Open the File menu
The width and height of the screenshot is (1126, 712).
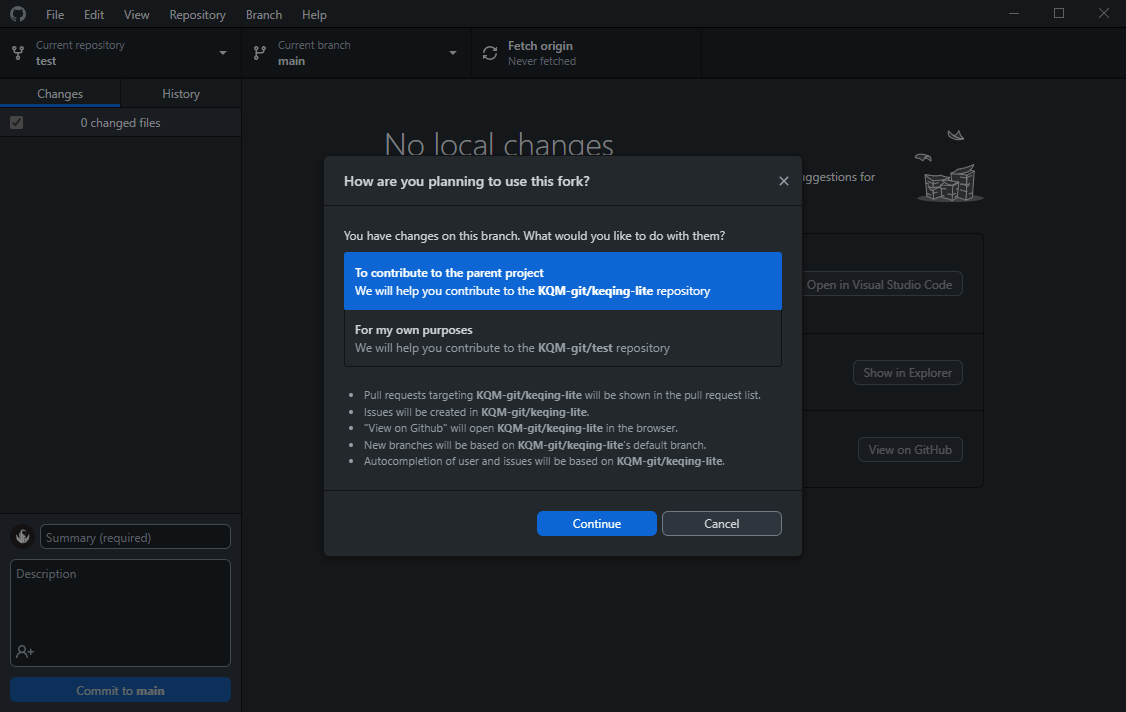point(55,15)
